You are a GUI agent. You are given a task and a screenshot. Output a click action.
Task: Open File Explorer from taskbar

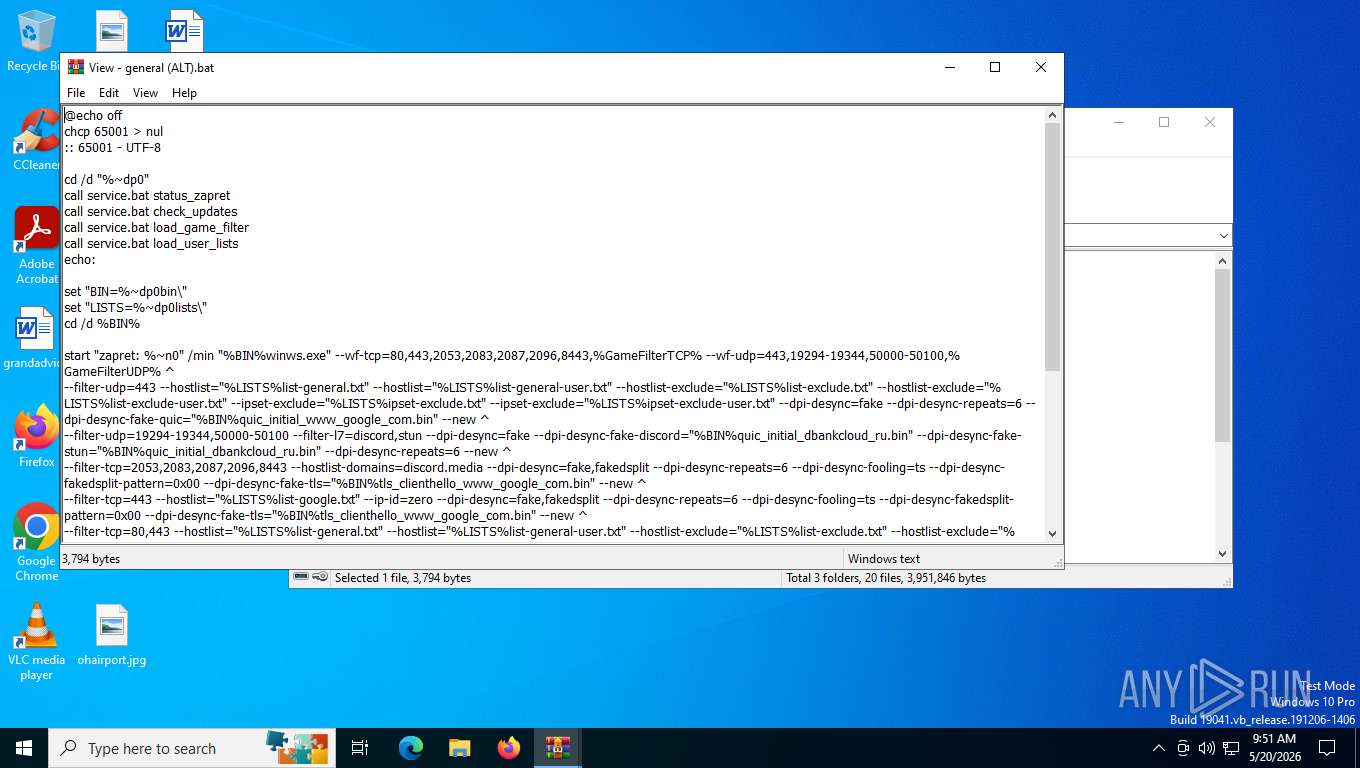460,748
